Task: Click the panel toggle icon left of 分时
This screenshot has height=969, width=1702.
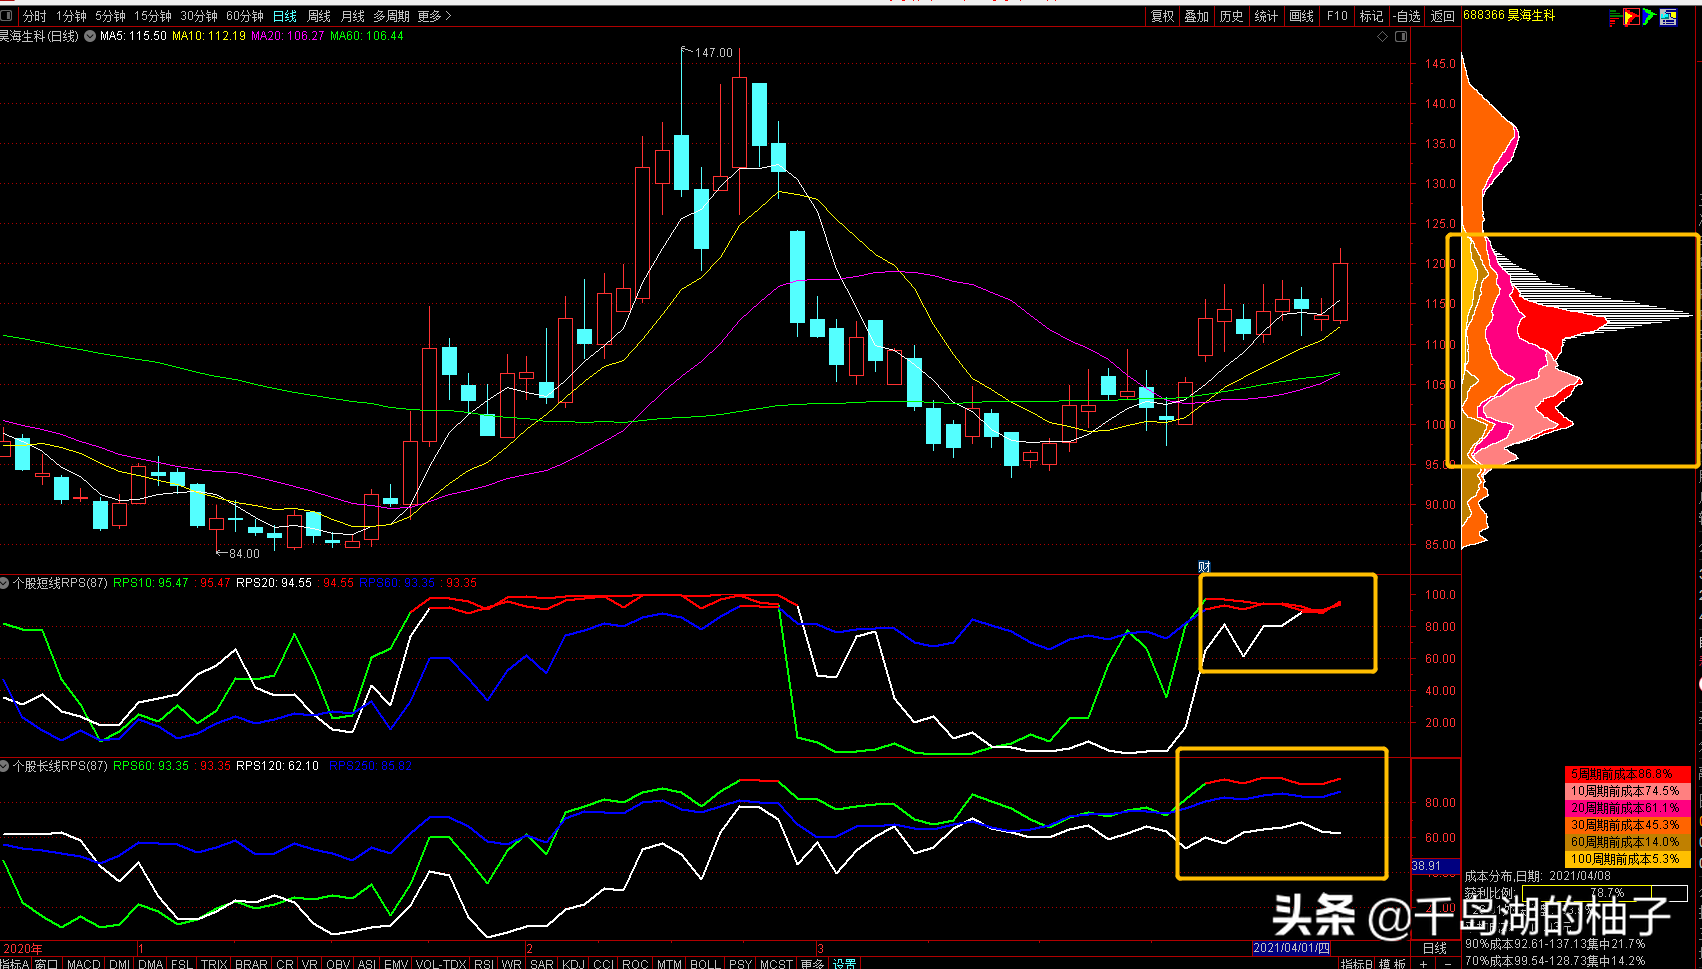Action: (x=7, y=16)
